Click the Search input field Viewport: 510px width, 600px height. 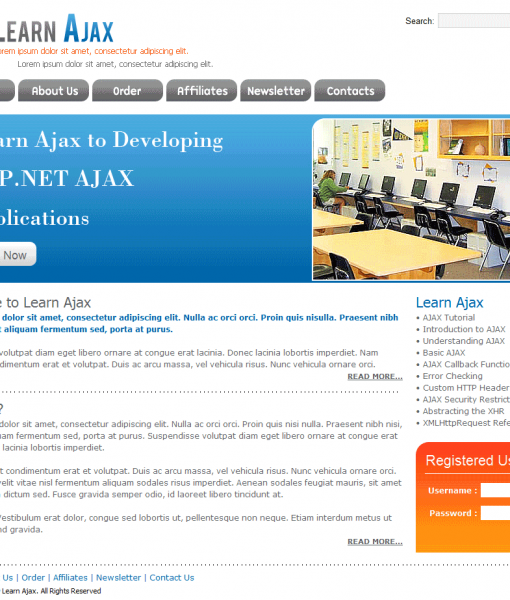pyautogui.click(x=474, y=21)
